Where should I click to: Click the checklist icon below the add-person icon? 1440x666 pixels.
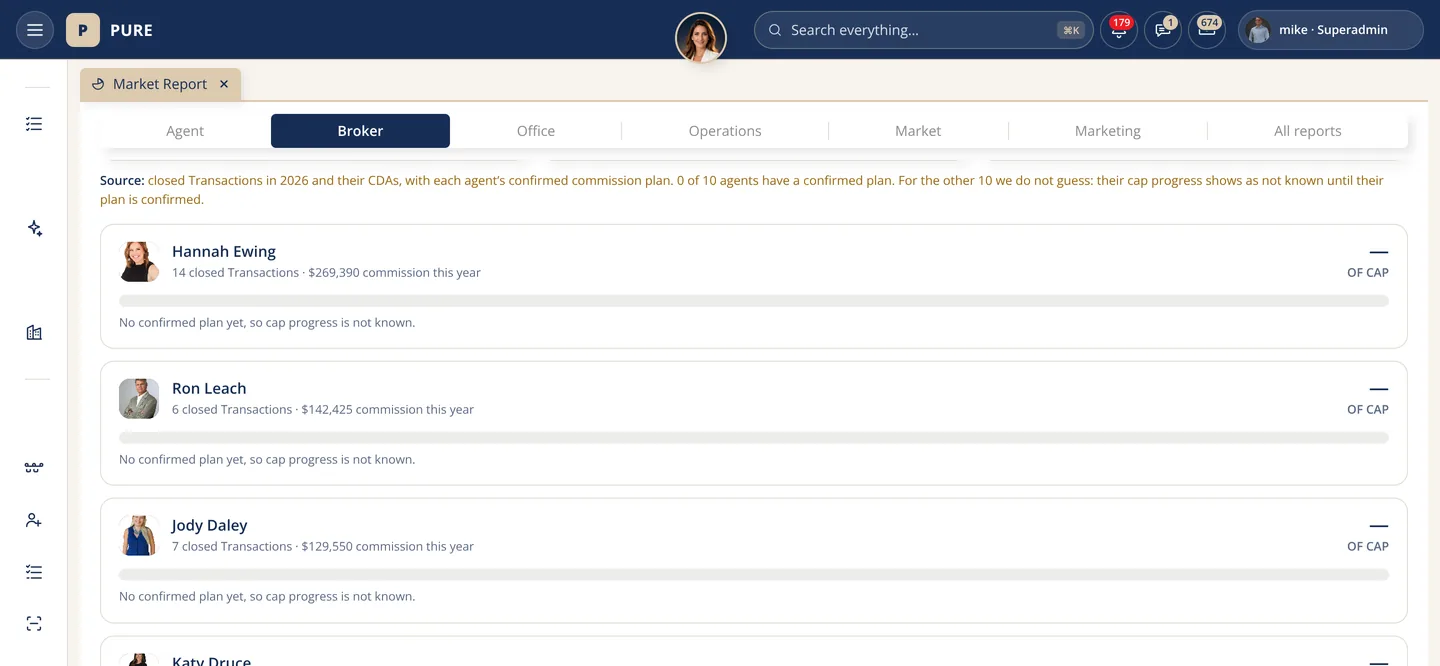(x=34, y=572)
